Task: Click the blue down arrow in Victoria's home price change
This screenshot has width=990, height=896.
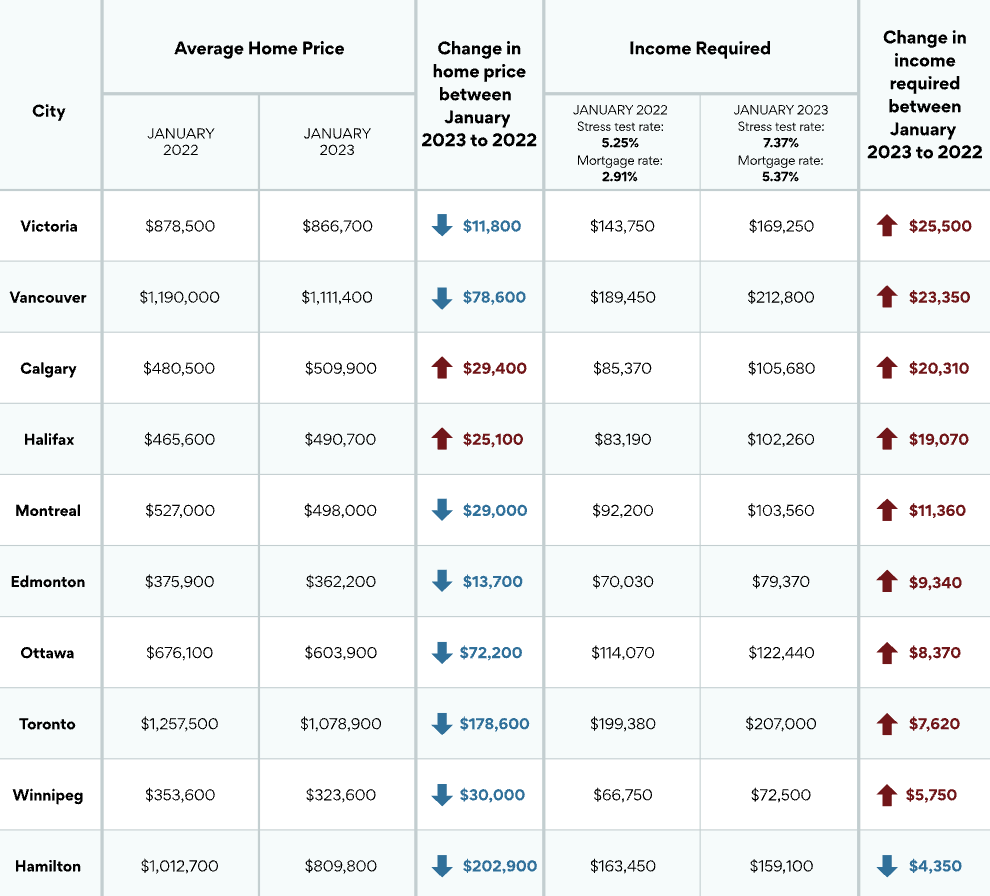Action: point(442,226)
